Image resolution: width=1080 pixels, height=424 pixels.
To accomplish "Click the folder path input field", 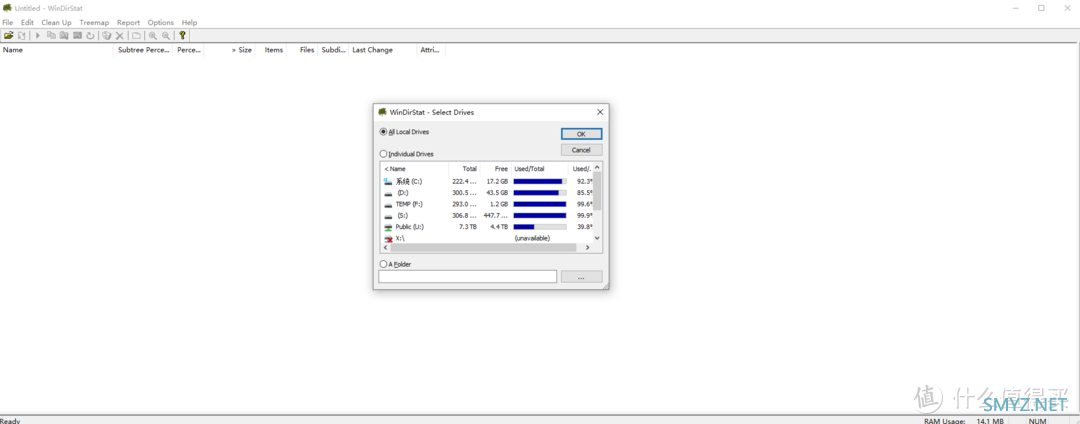I will tap(468, 277).
